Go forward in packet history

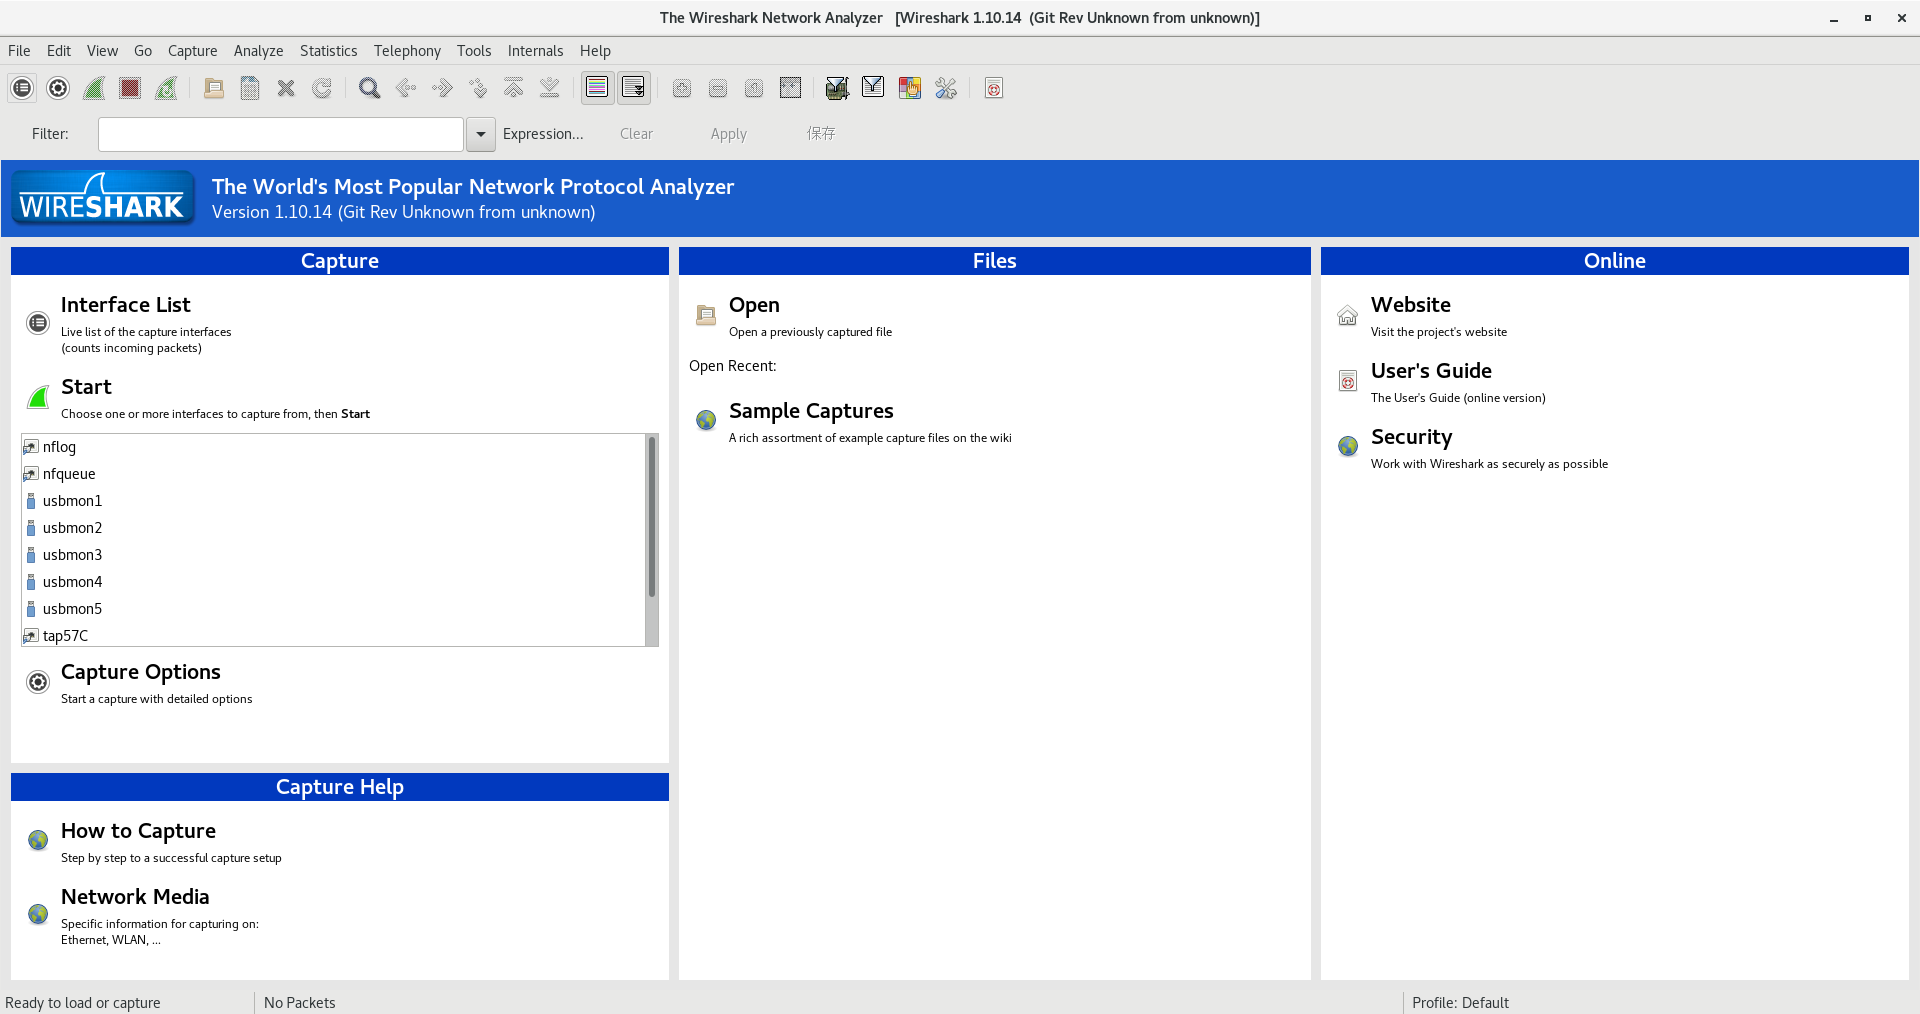coord(442,88)
